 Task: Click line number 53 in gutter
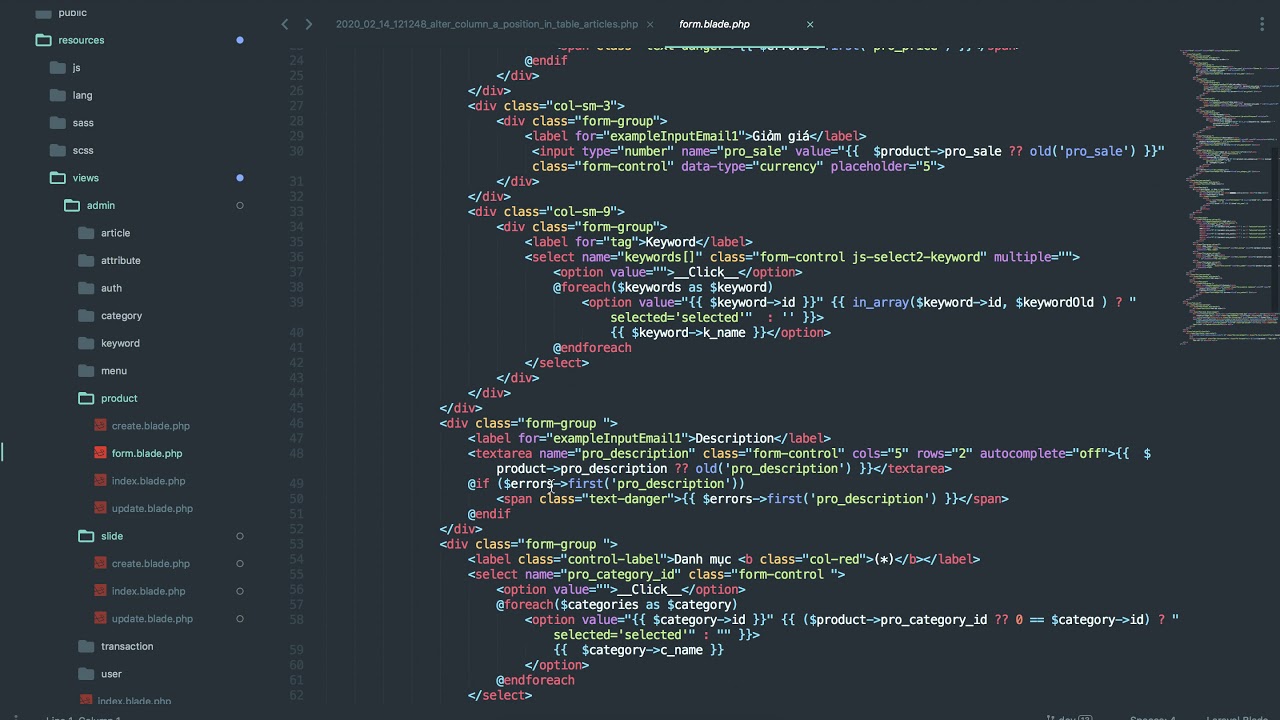tap(296, 544)
